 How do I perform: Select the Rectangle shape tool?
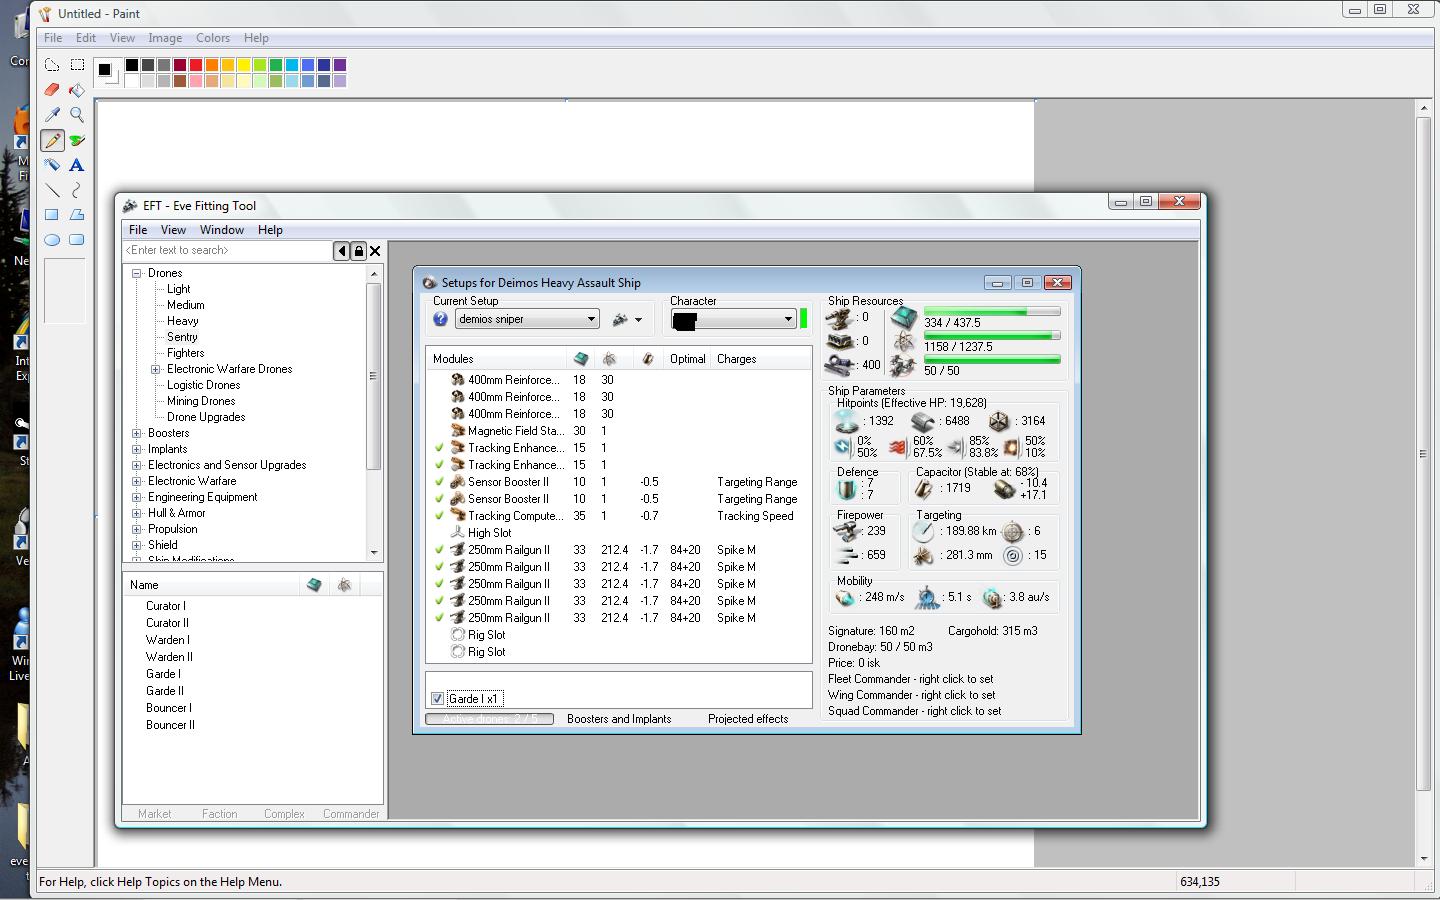tap(52, 215)
